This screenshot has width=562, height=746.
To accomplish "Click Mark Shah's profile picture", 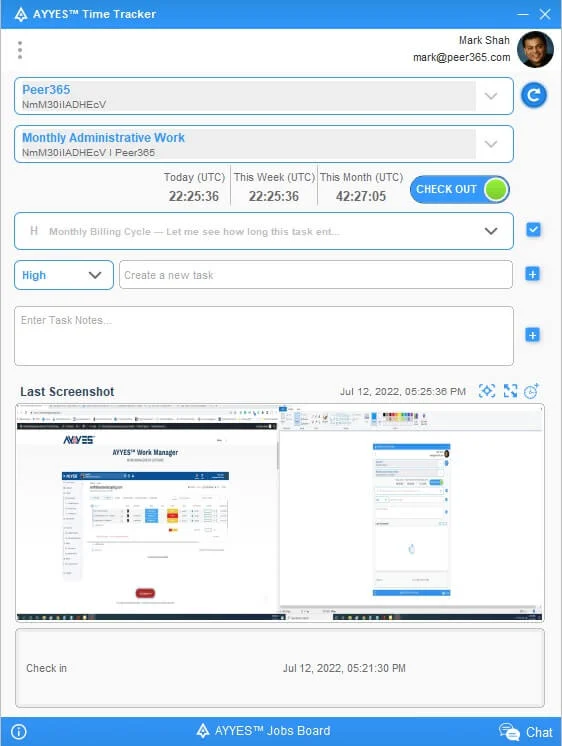I will (535, 49).
